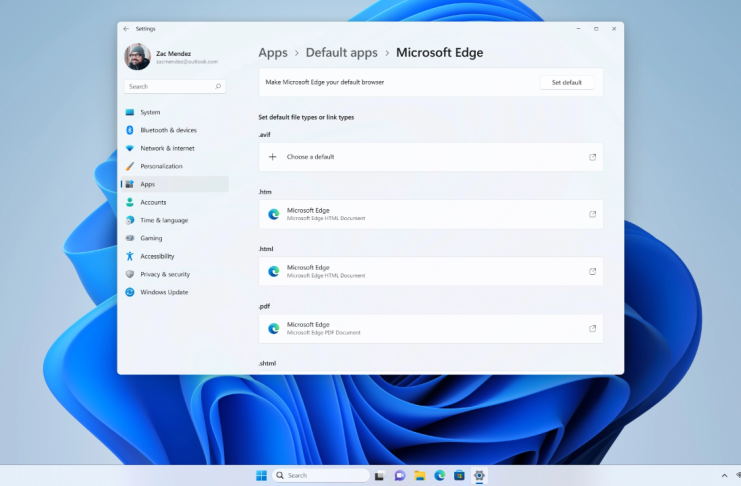
Task: Click the magnifier icon in Settings search
Action: pos(218,87)
